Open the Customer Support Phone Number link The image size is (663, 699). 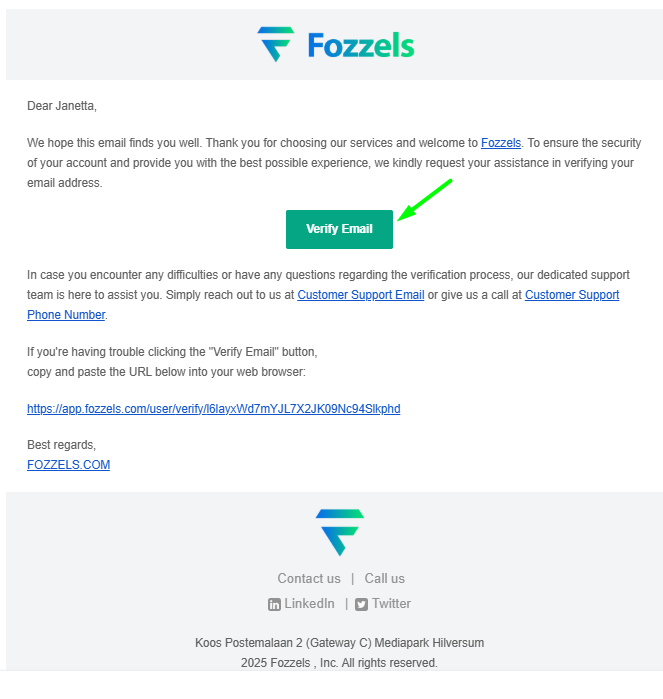click(571, 295)
